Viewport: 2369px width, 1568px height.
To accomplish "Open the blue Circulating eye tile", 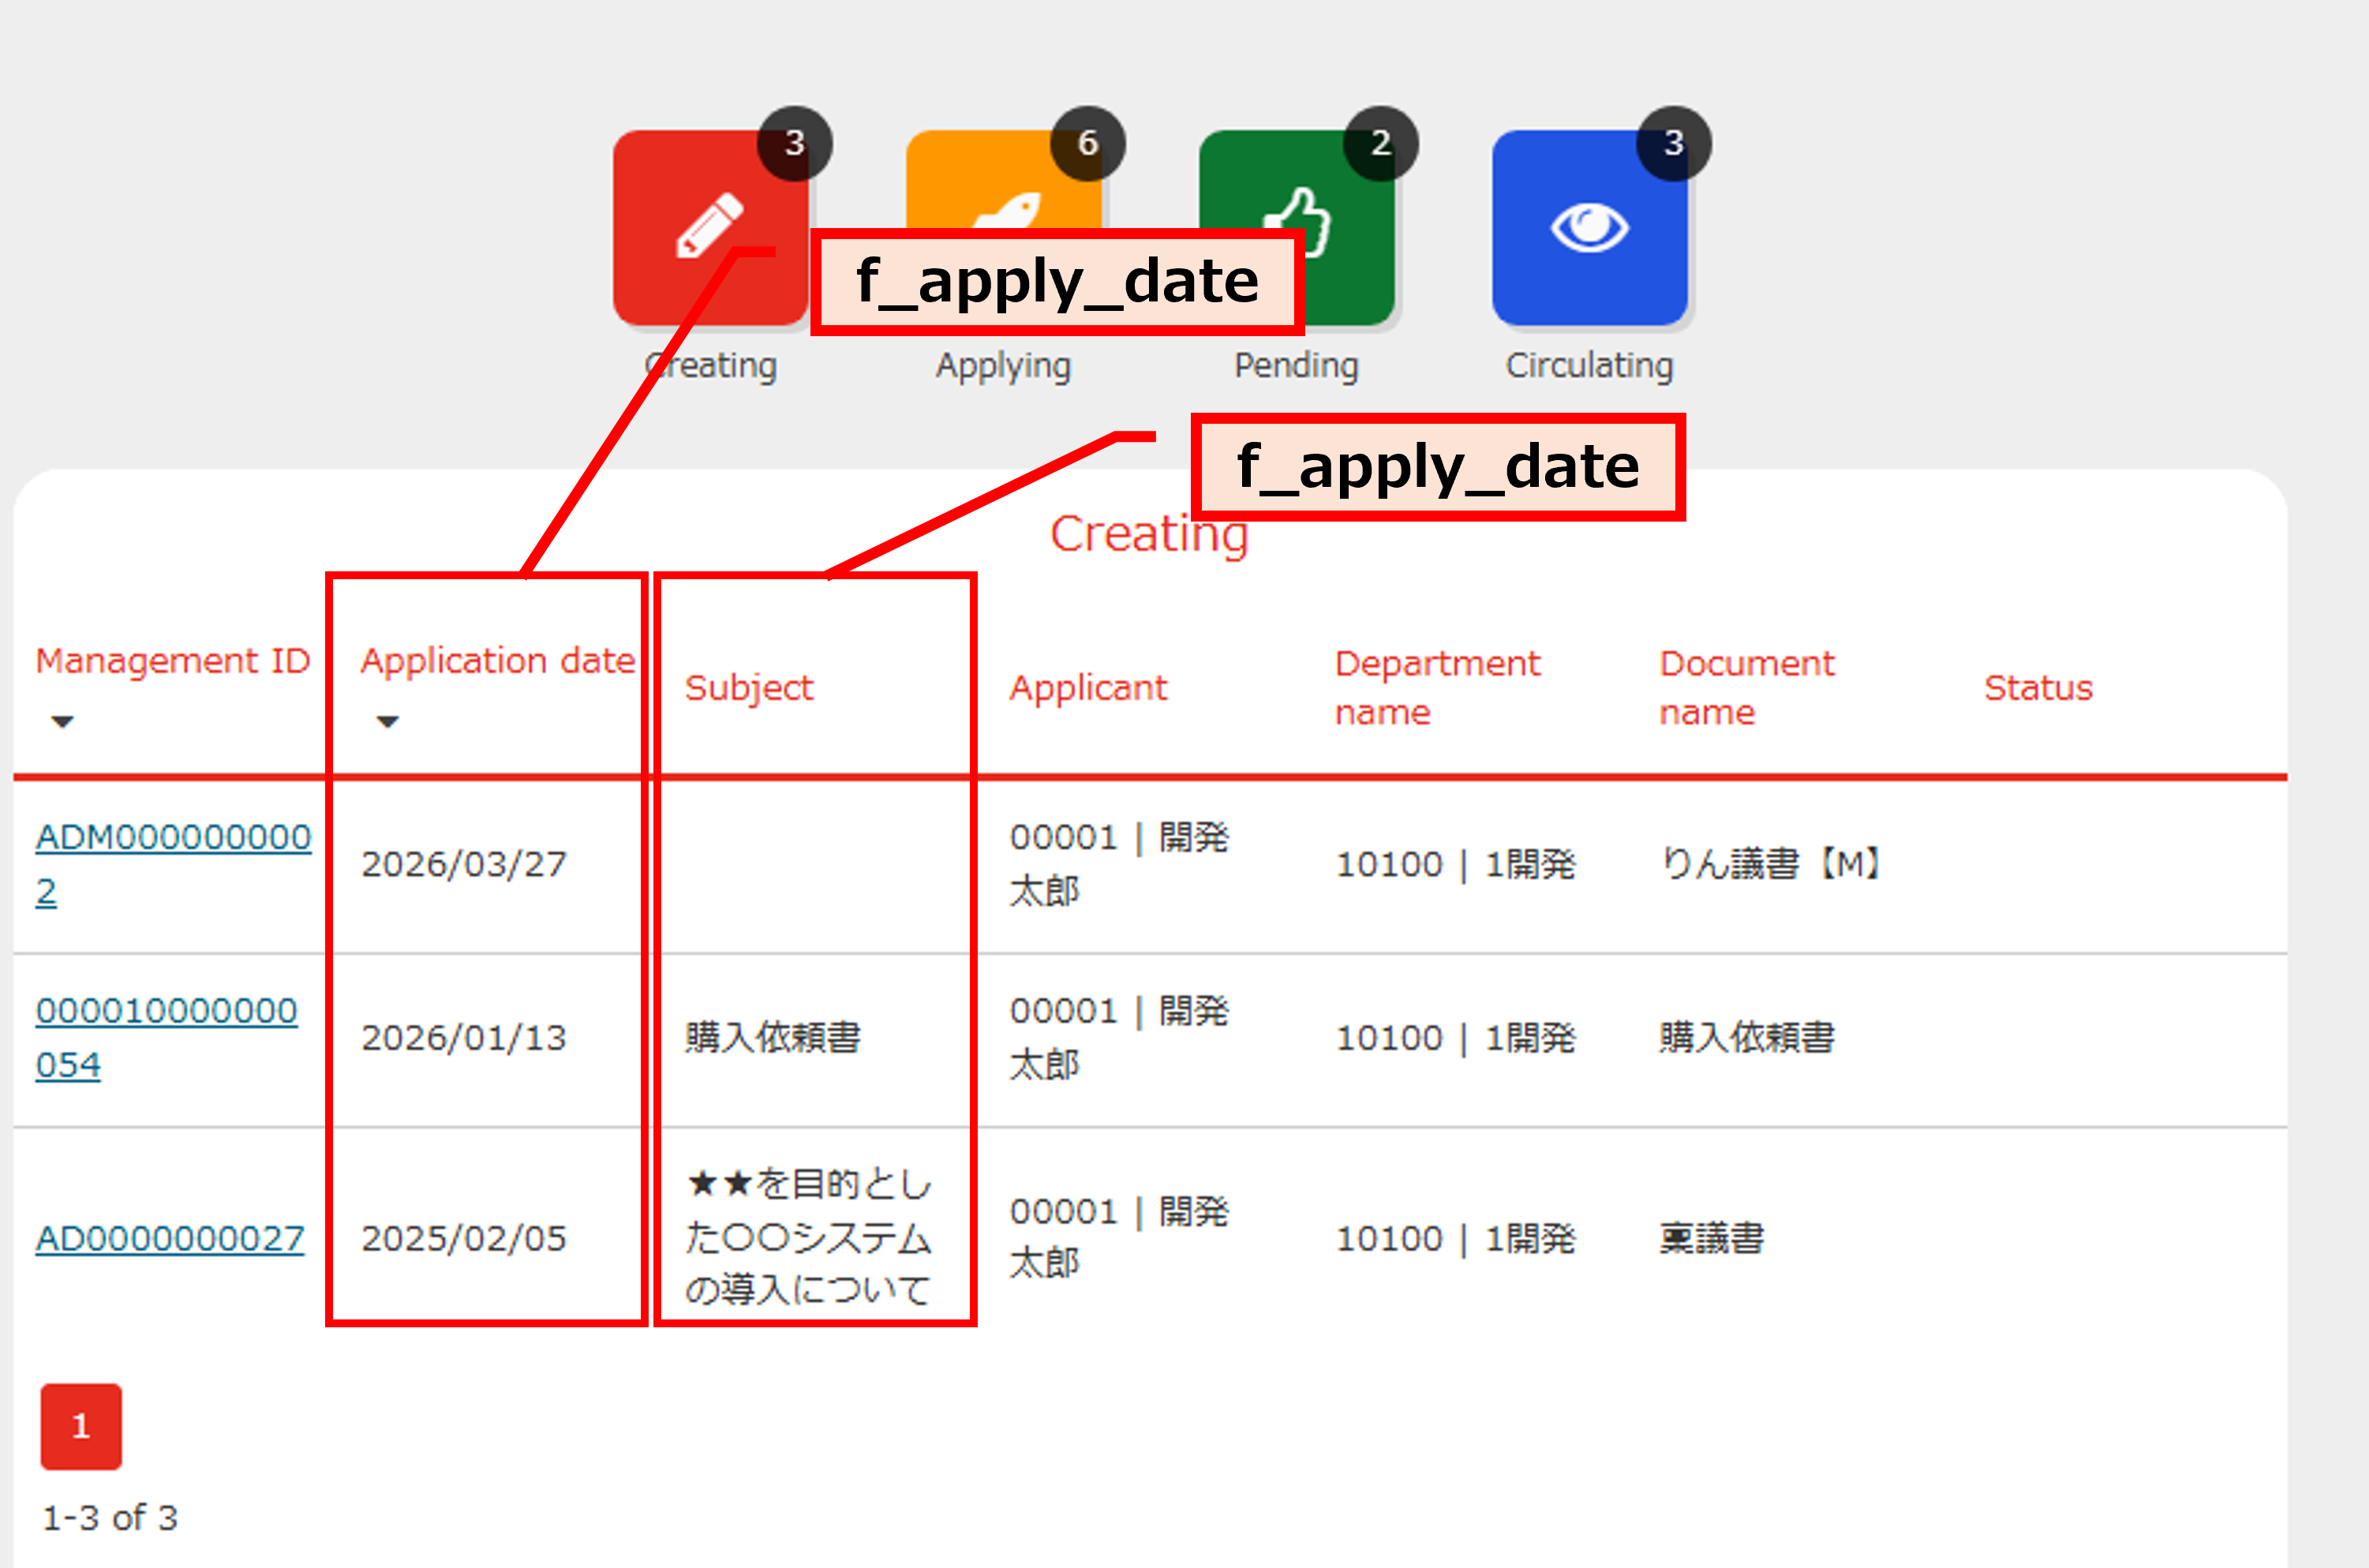I will pos(1589,227).
